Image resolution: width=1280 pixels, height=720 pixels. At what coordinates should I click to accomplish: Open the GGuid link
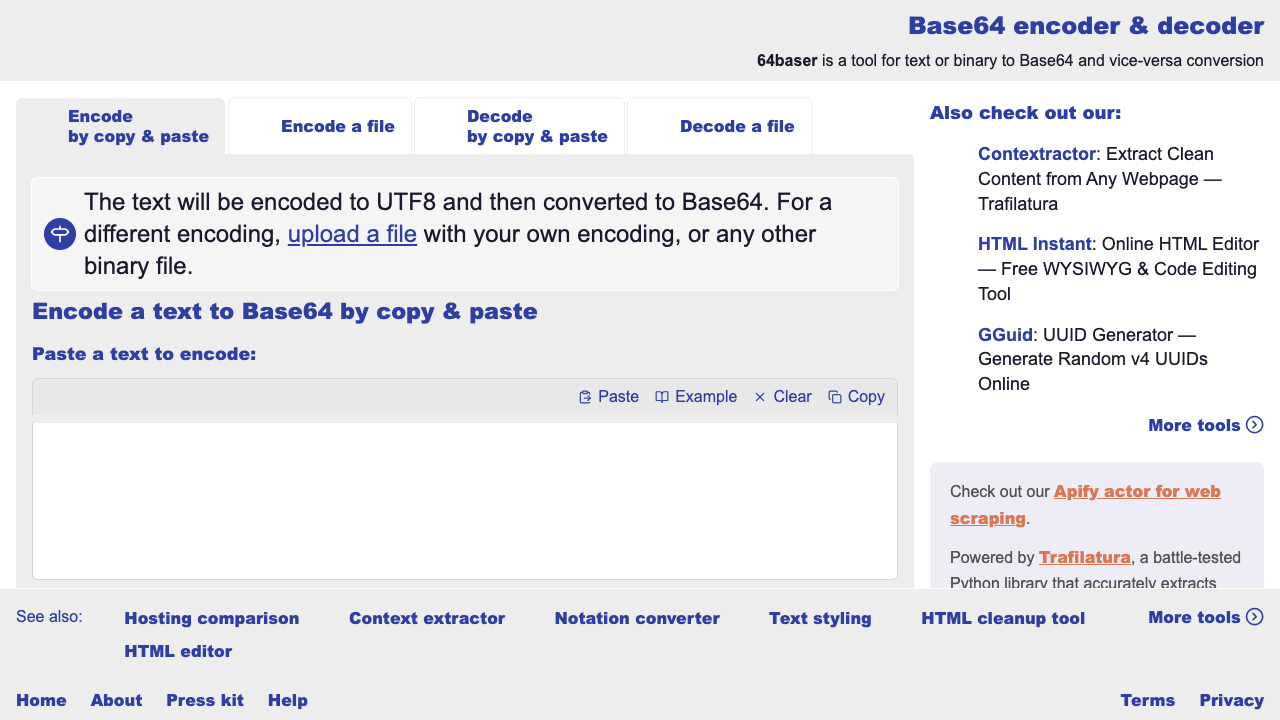tap(1005, 334)
